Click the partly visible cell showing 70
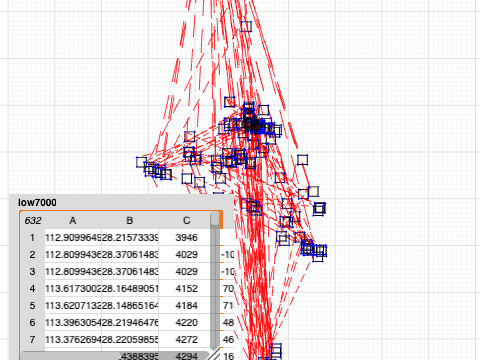 228,288
